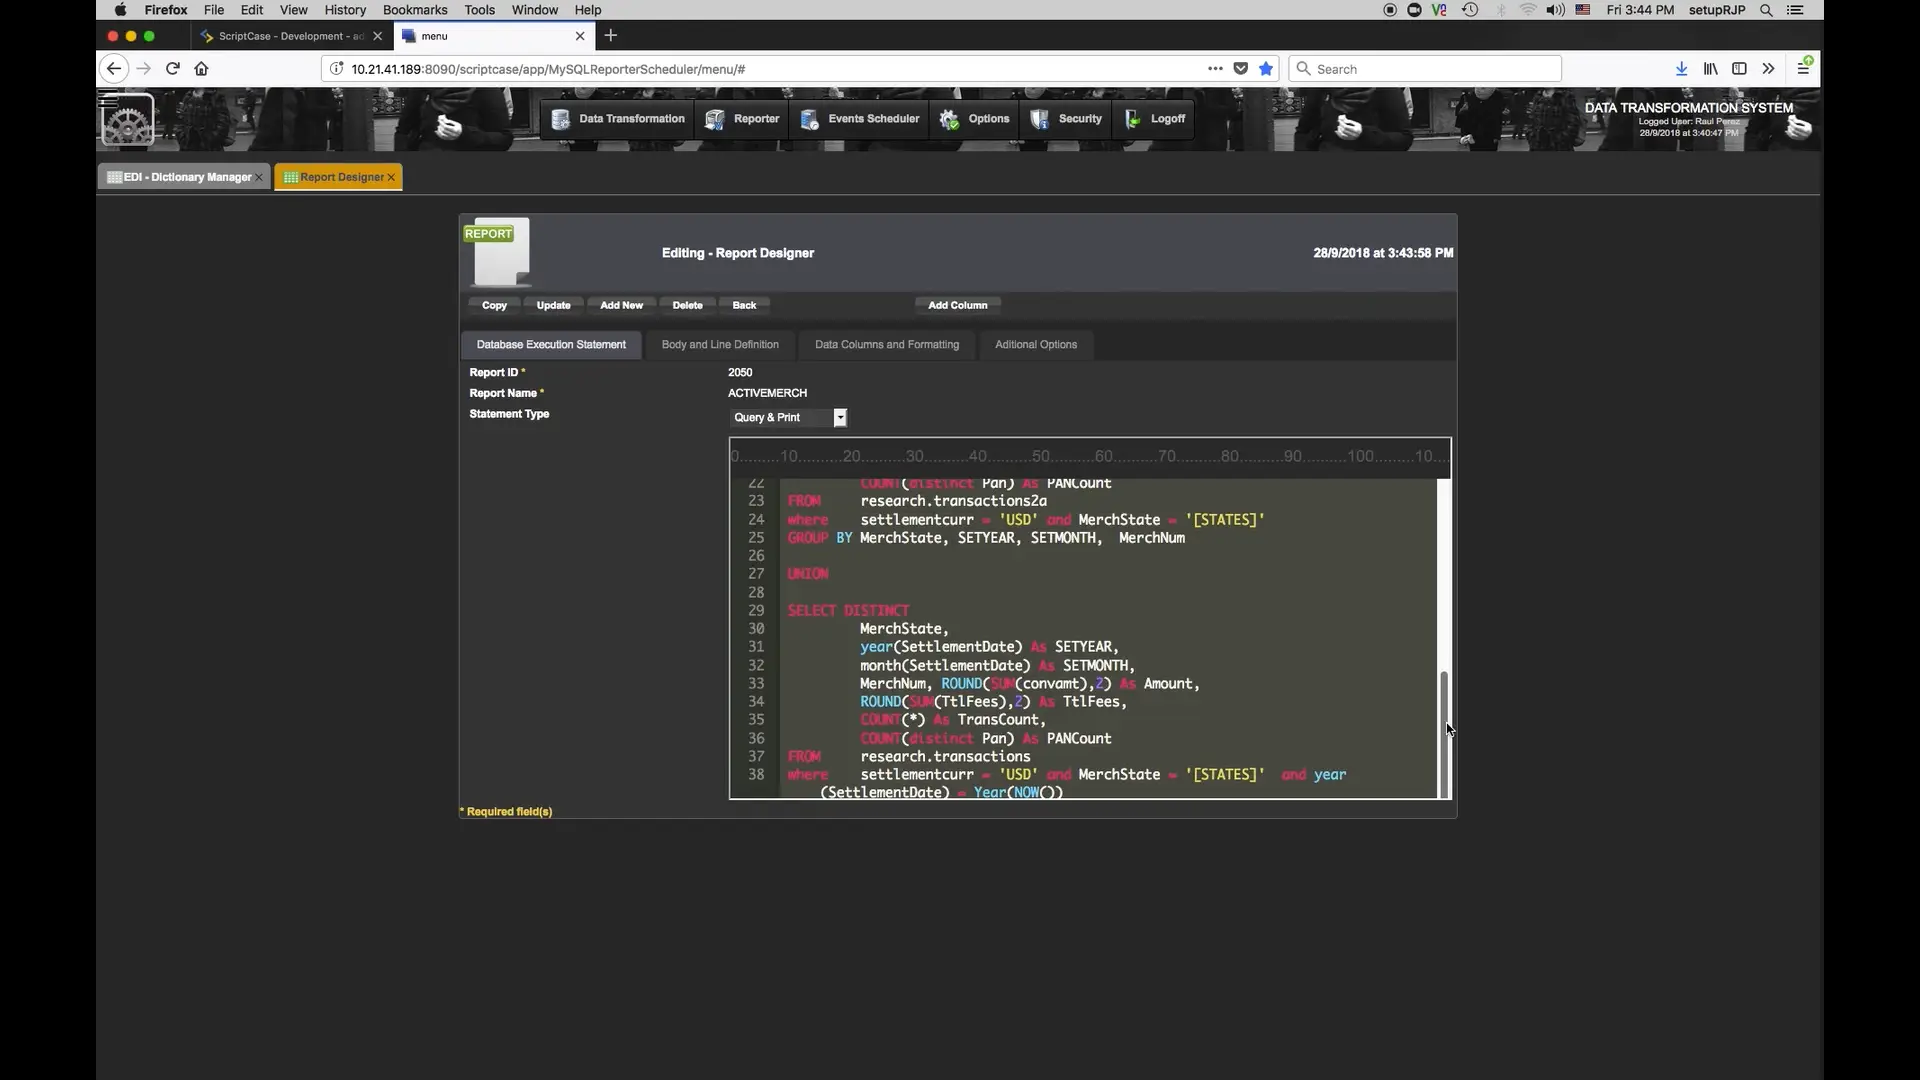1920x1080 pixels.
Task: Click the Logoff icon
Action: click(x=1133, y=119)
